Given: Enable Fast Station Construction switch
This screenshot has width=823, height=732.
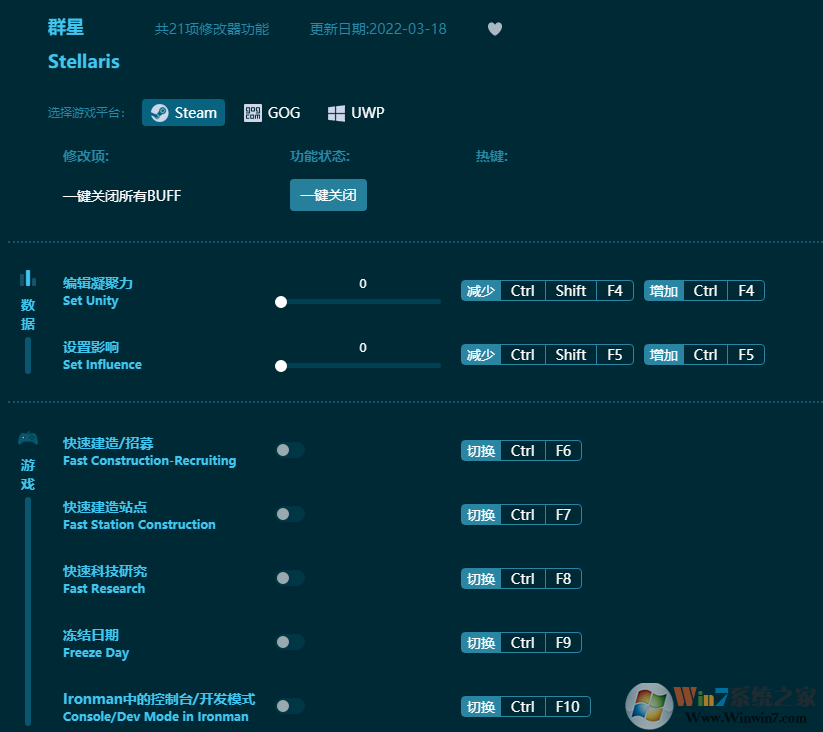Looking at the screenshot, I should tap(290, 514).
